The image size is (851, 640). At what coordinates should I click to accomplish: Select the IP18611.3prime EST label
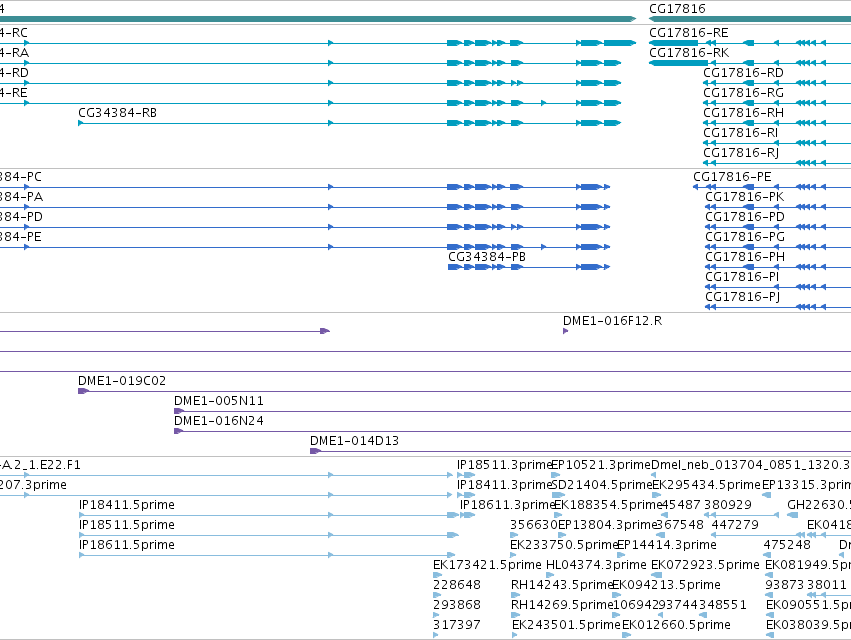tap(507, 505)
